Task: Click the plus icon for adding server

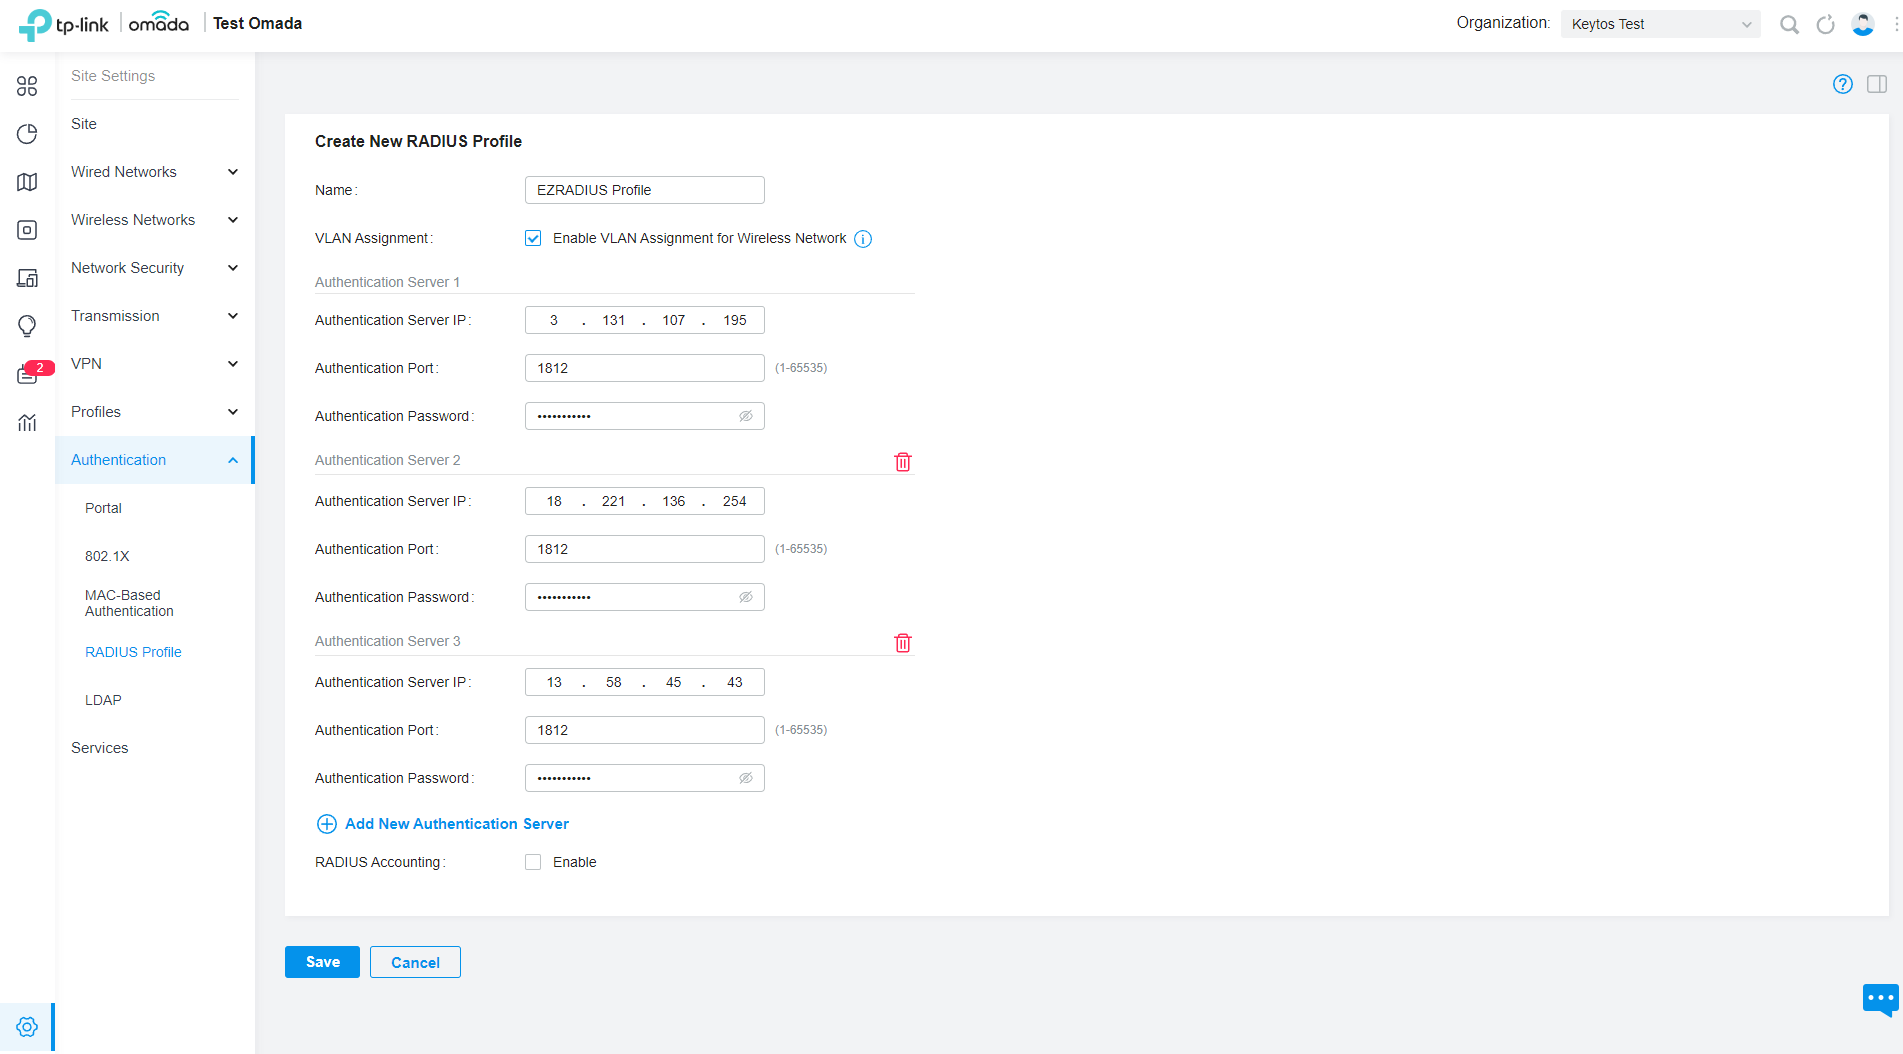Action: (x=327, y=824)
